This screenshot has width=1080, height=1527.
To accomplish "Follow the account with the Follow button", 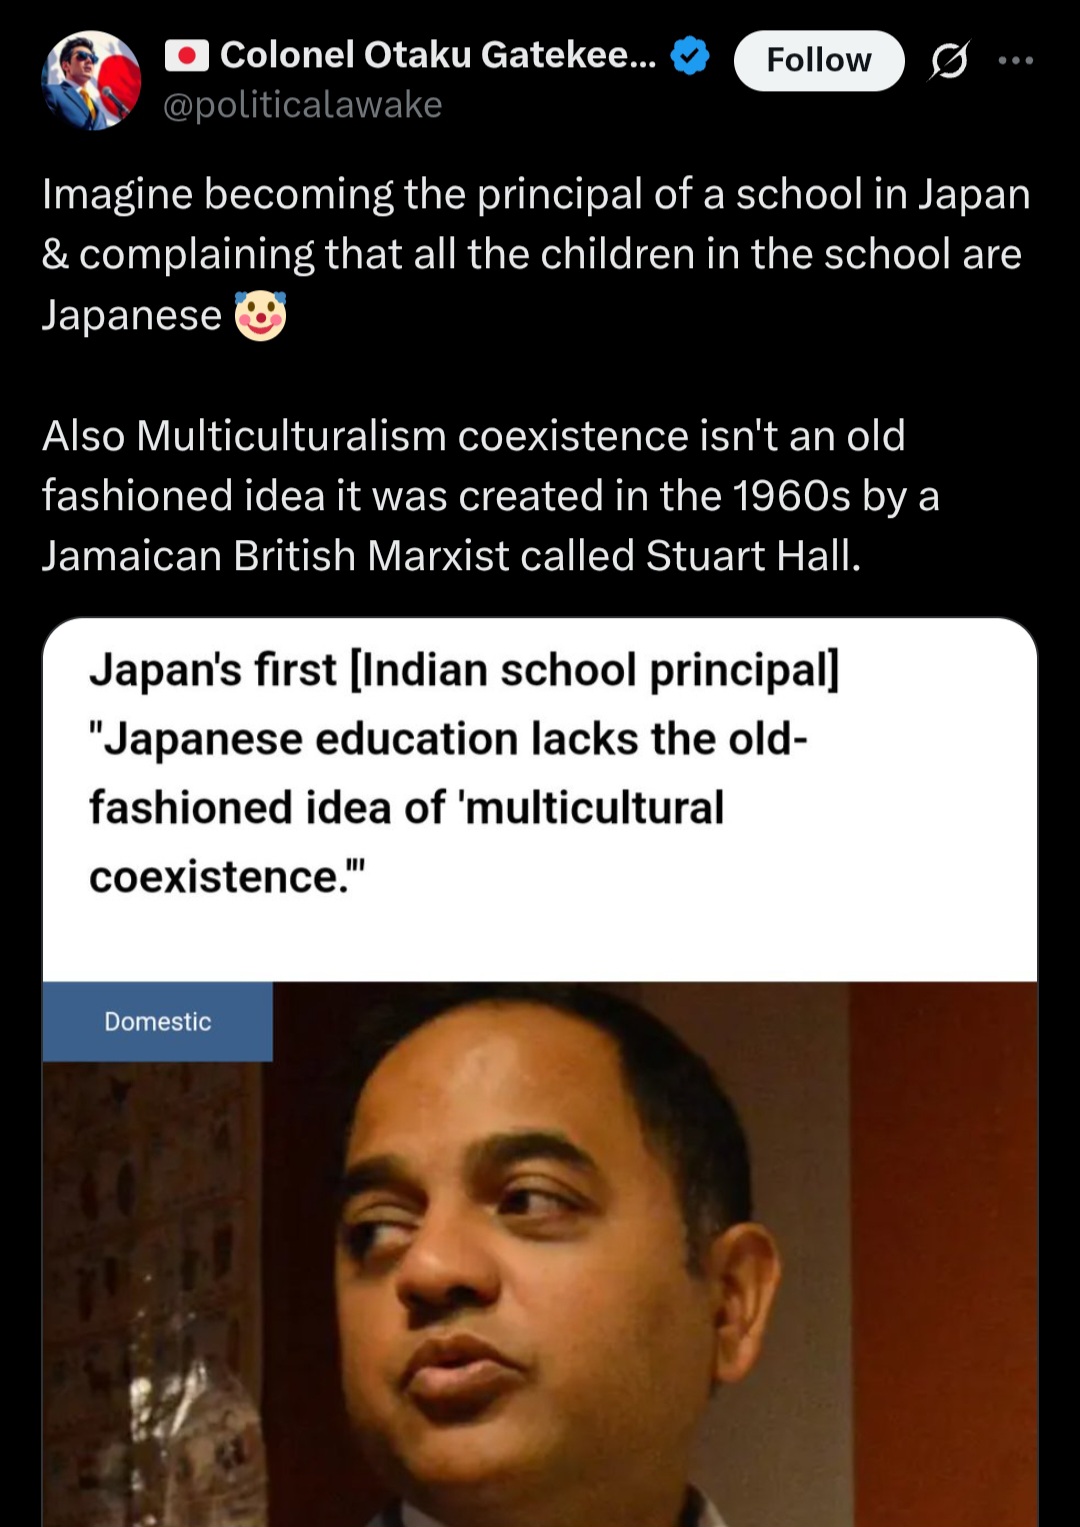I will (x=819, y=61).
